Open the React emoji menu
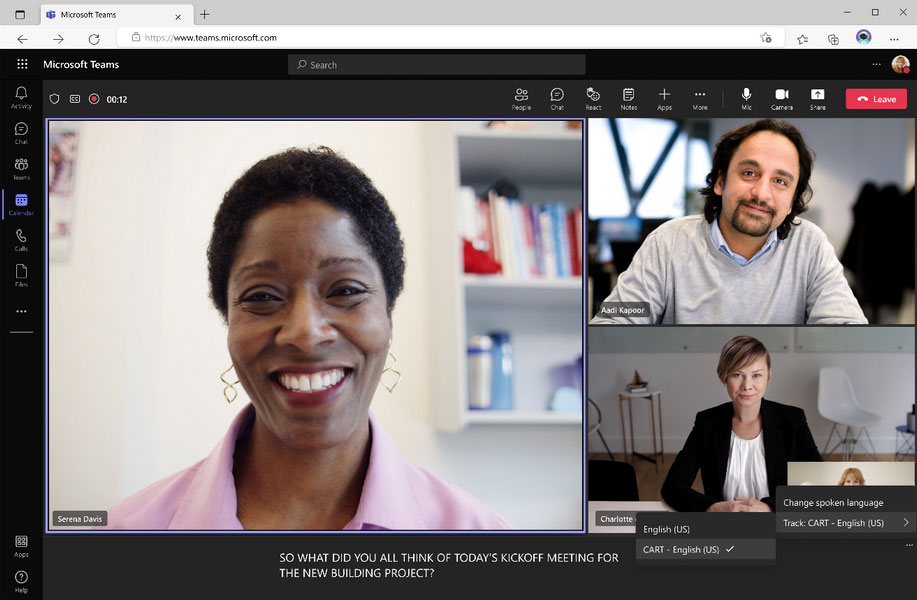The width and height of the screenshot is (917, 600). coord(593,98)
